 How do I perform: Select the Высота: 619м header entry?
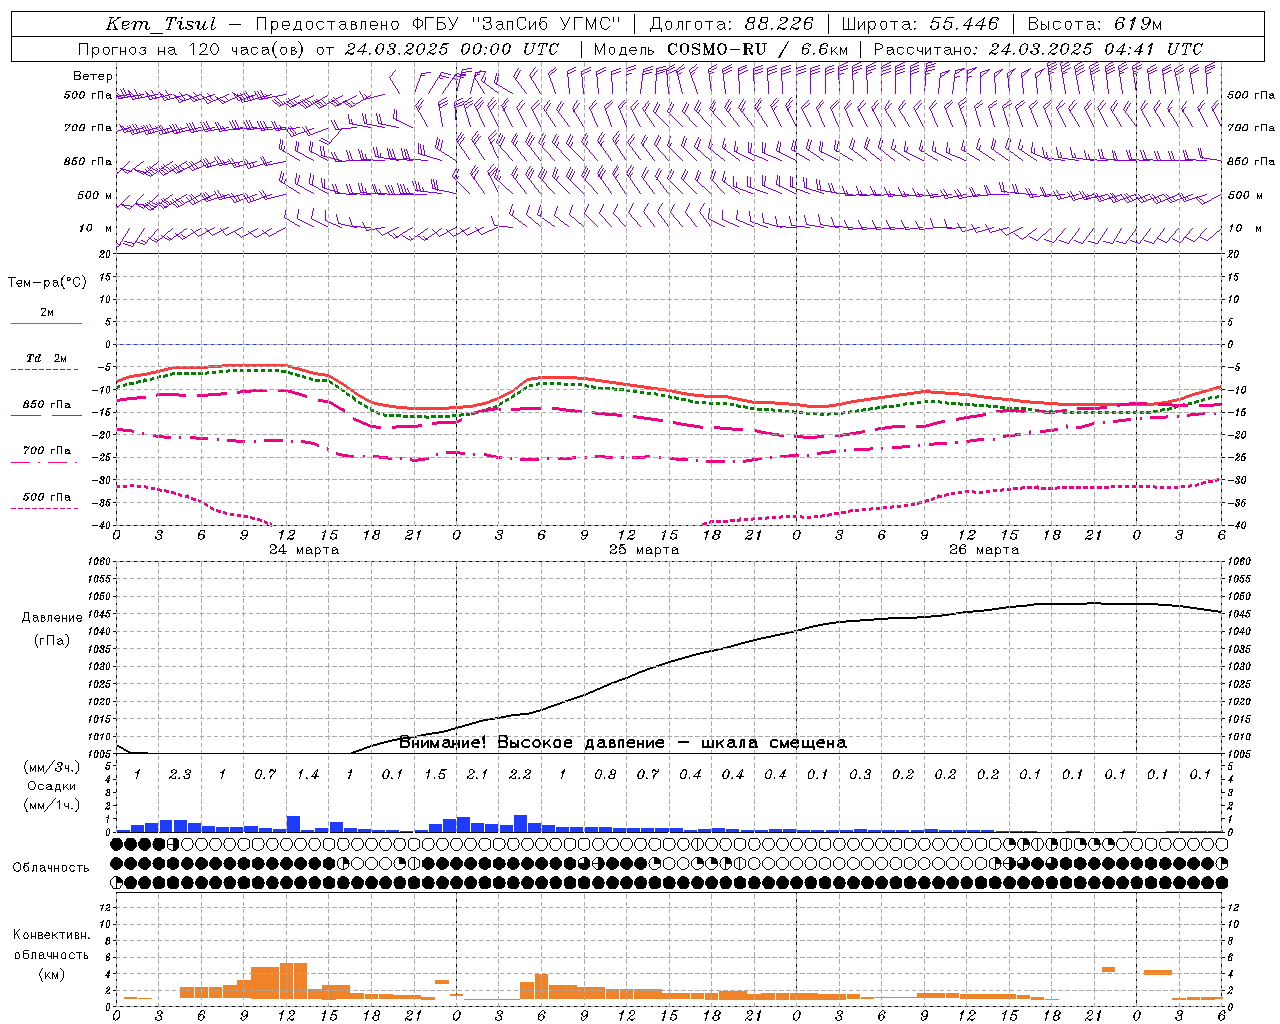[1095, 24]
